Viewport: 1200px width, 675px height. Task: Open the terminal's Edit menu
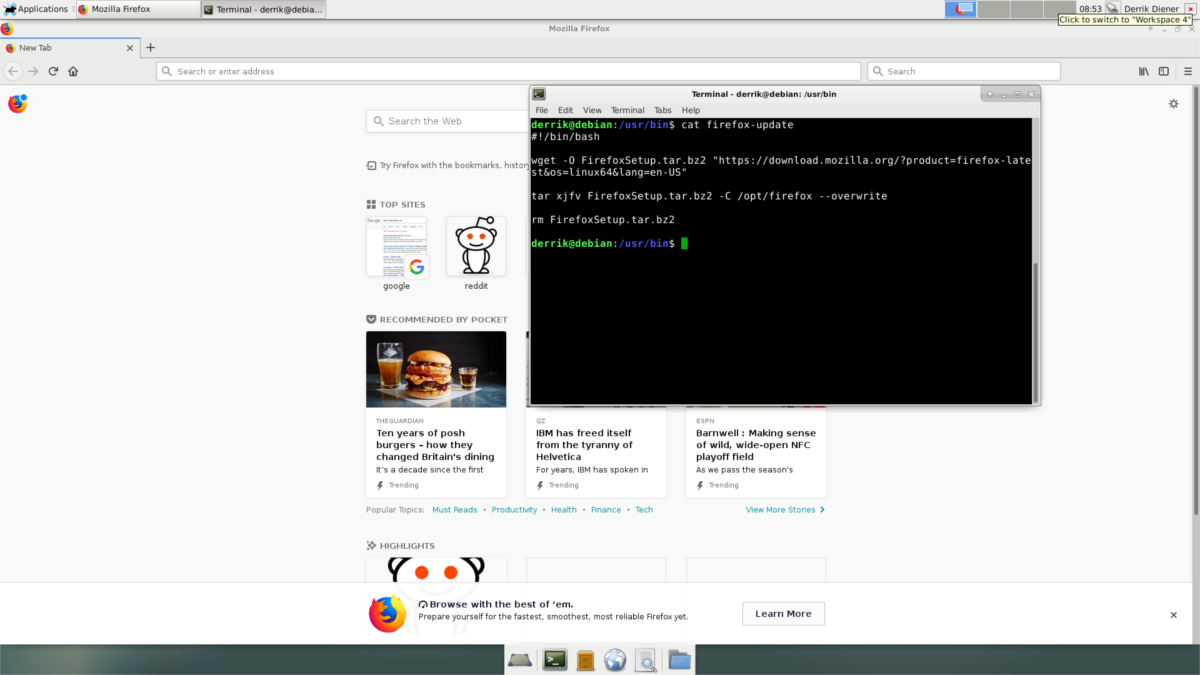tap(565, 110)
